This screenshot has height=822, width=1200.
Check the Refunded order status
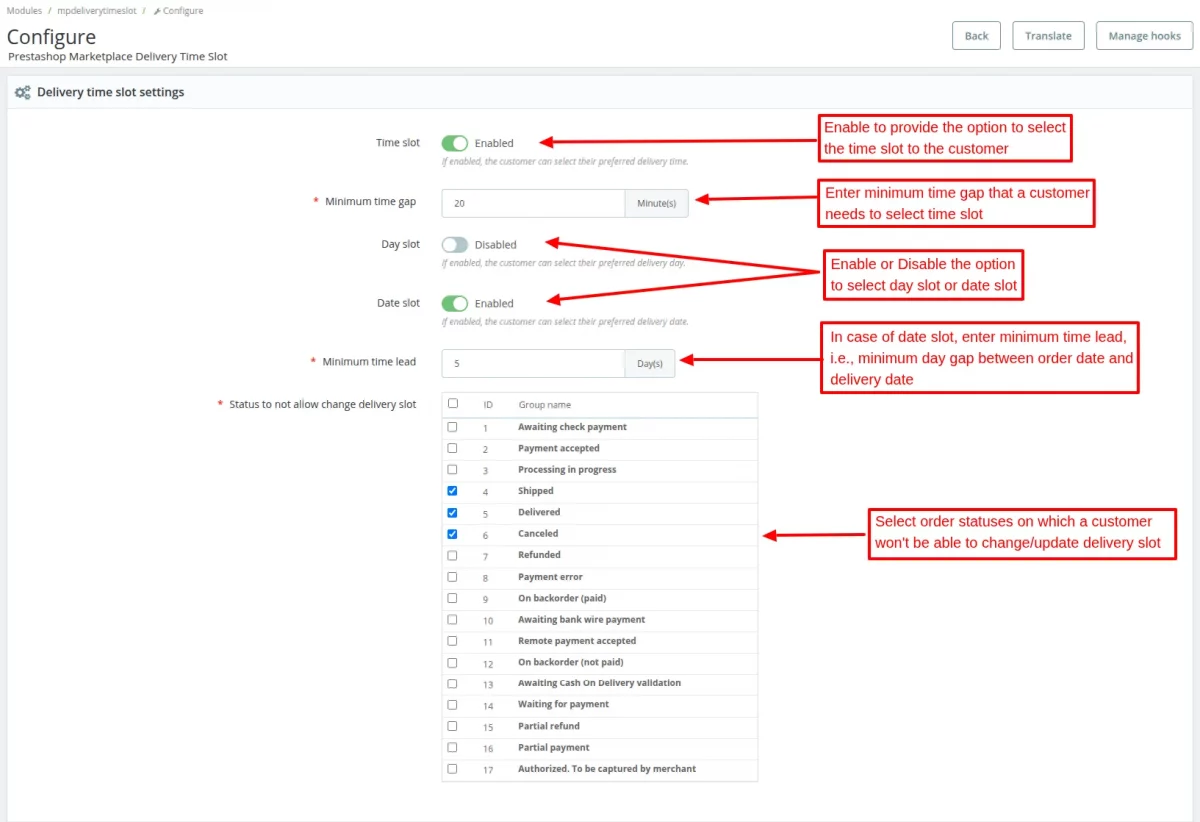(x=452, y=555)
